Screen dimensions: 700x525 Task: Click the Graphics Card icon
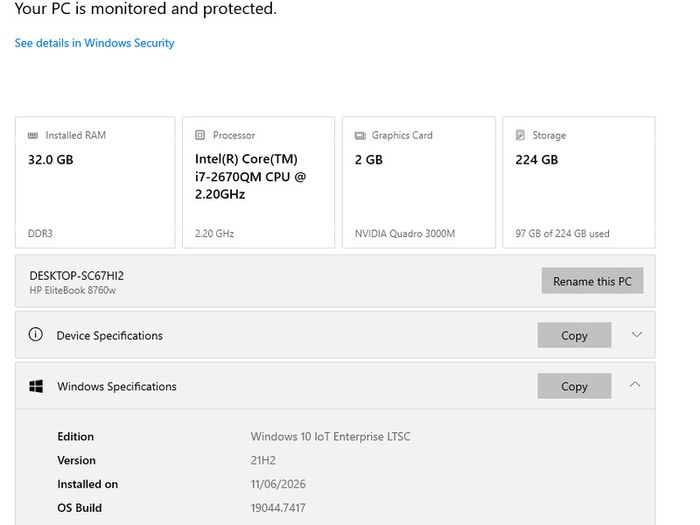360,135
